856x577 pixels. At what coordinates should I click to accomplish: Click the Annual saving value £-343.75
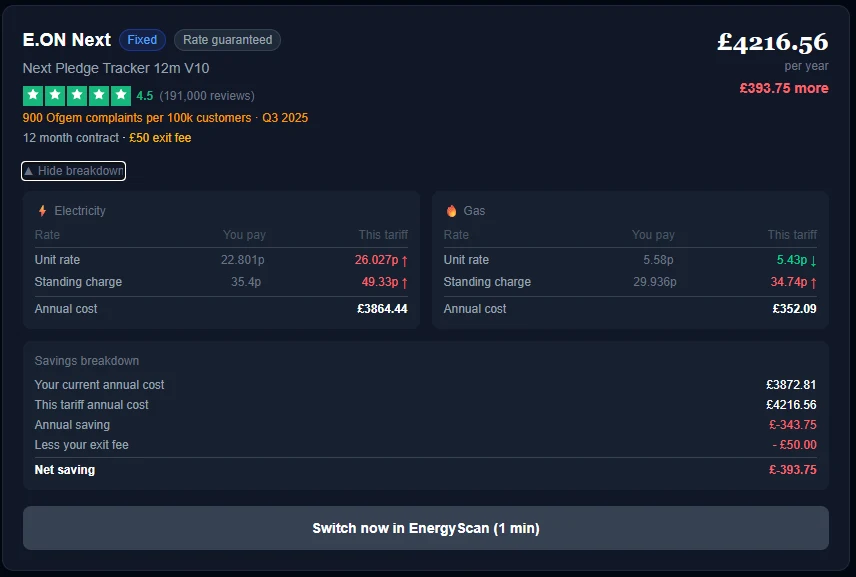793,425
